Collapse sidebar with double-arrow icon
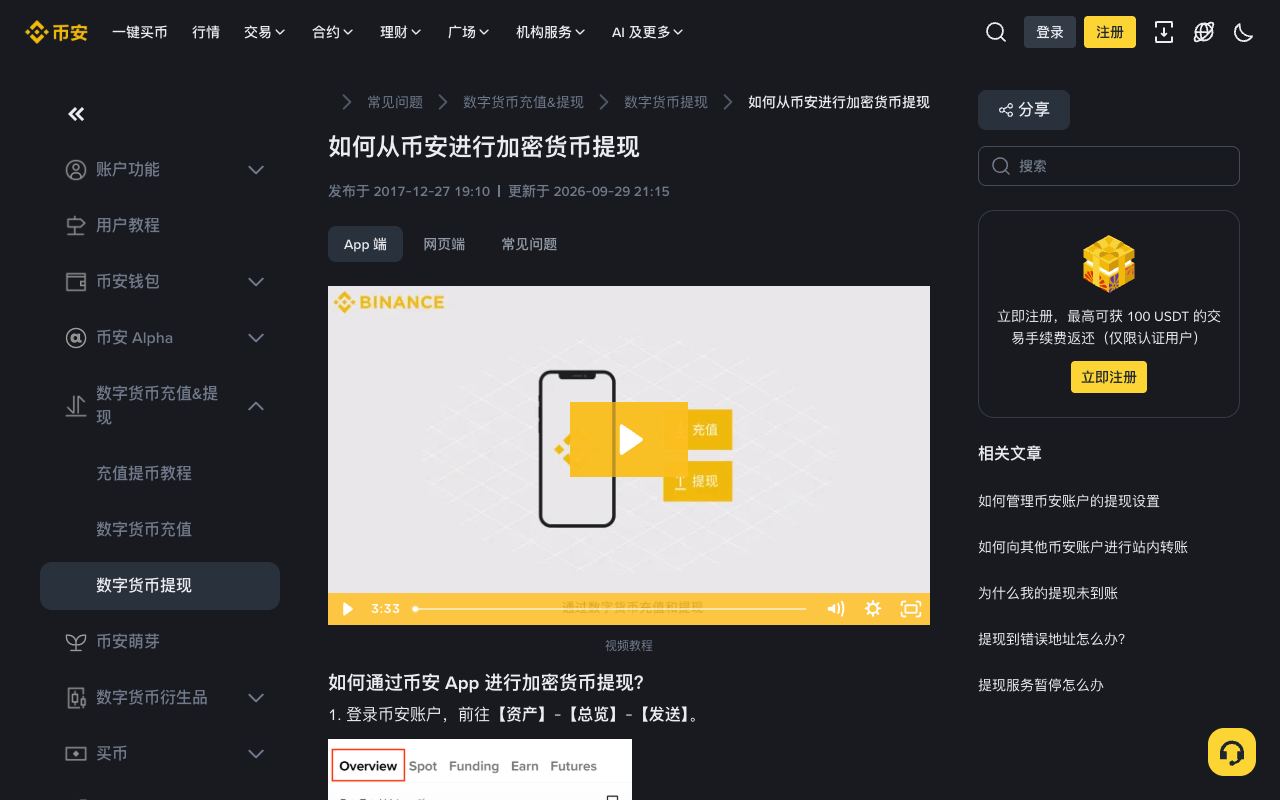 point(76,114)
